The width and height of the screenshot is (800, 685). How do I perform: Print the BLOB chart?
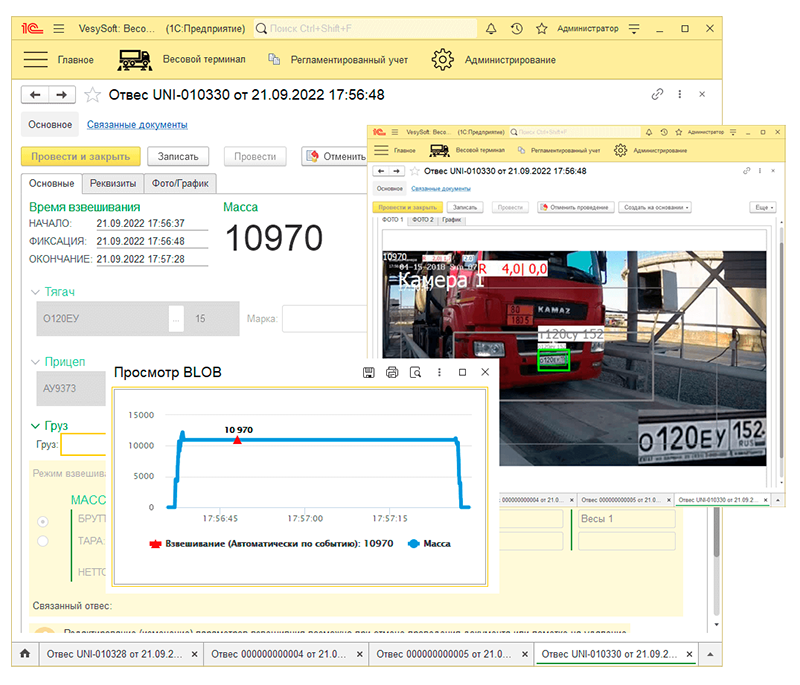pyautogui.click(x=392, y=373)
